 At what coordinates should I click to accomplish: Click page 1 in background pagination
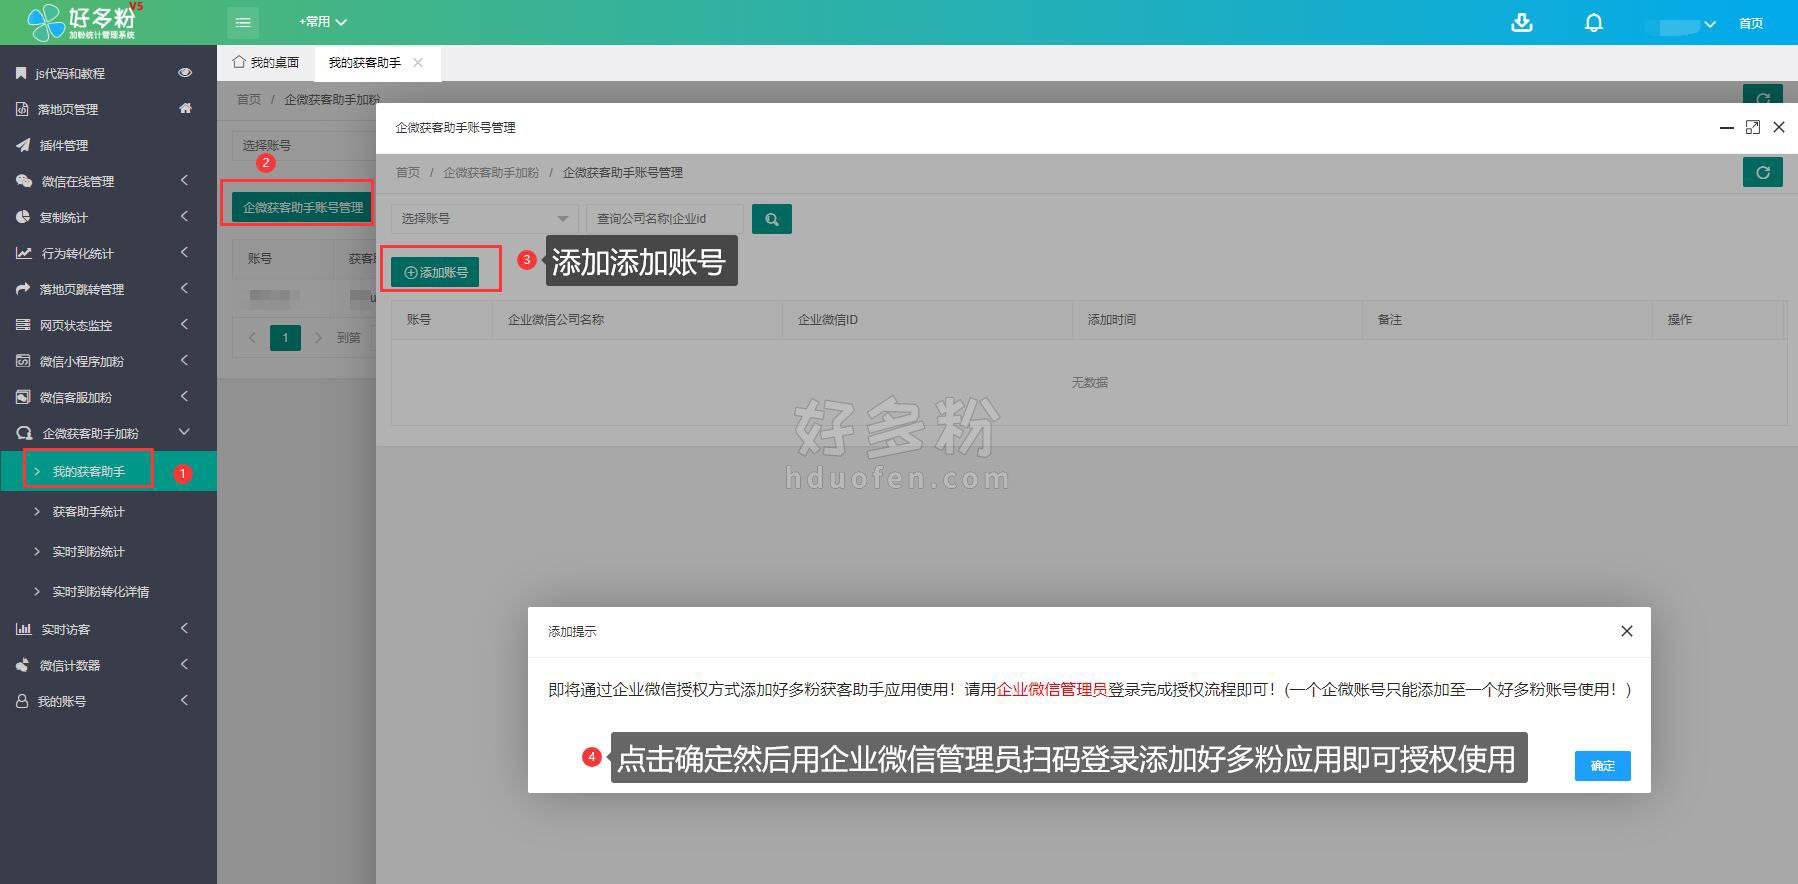285,338
